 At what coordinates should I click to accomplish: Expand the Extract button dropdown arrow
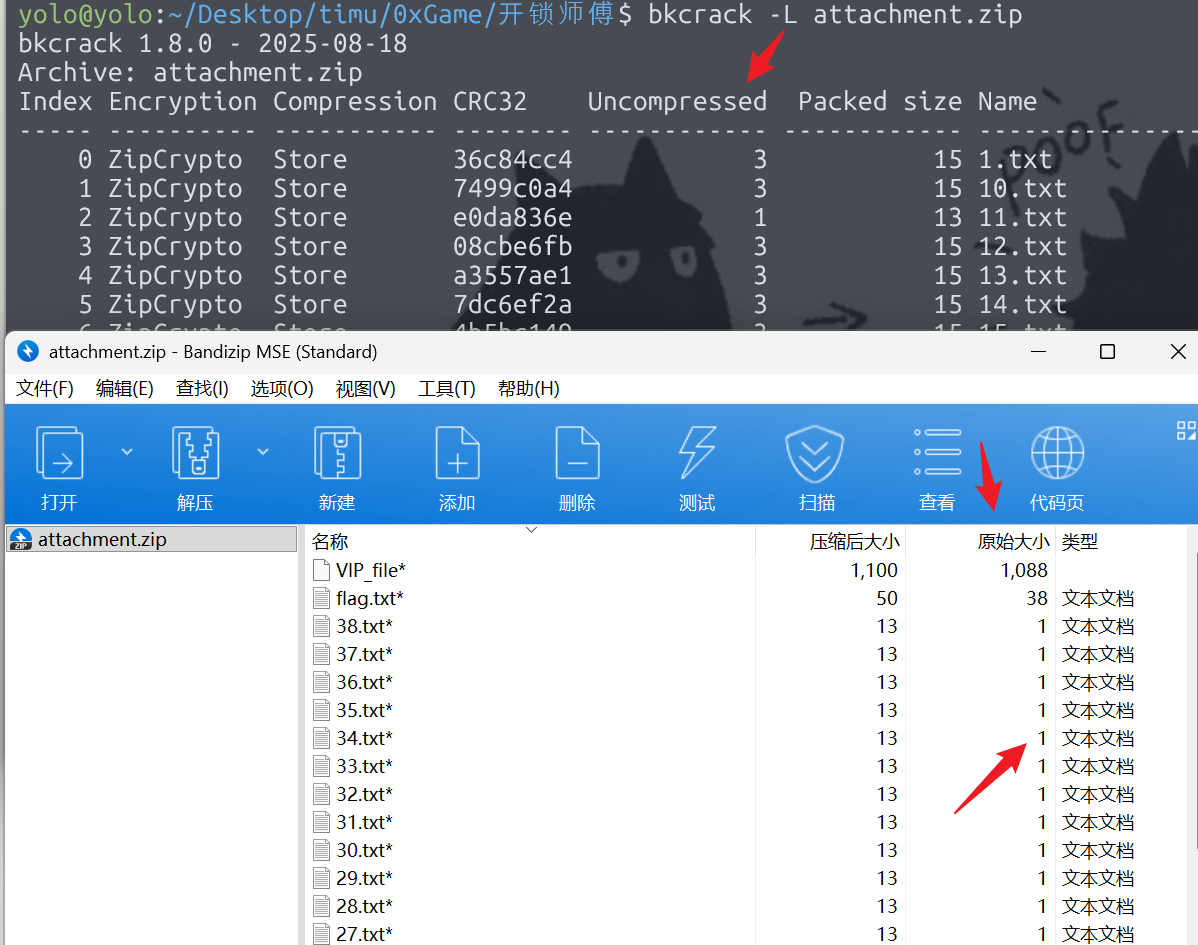click(263, 452)
